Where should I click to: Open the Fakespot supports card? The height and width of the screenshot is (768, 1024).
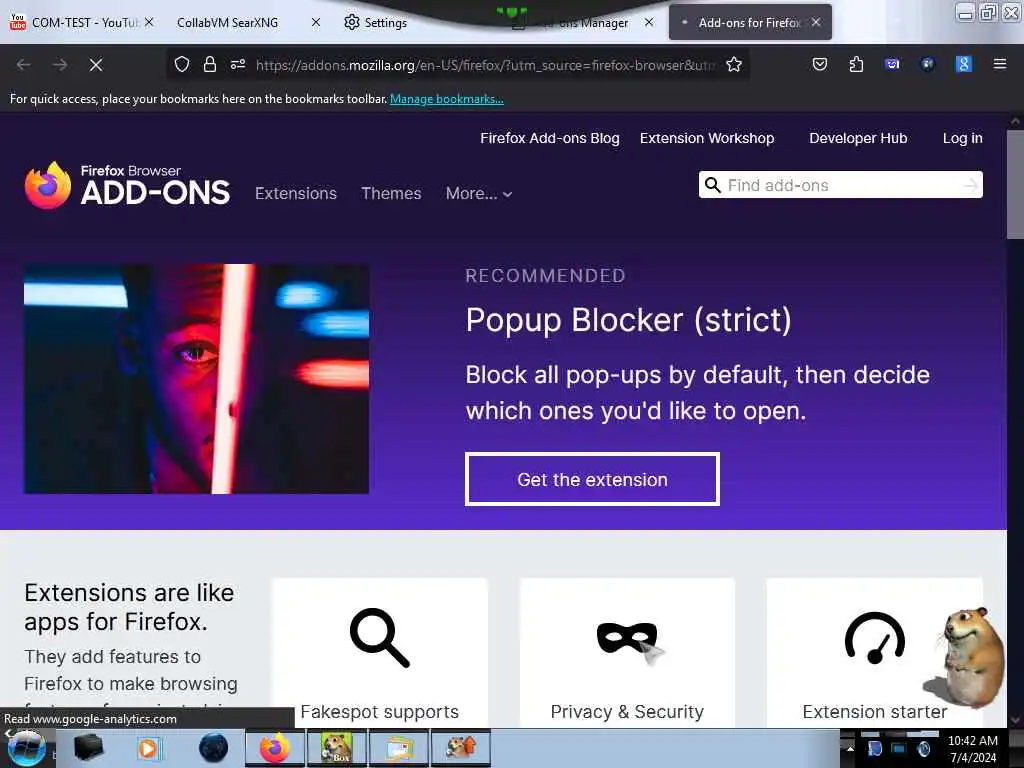[x=379, y=653]
